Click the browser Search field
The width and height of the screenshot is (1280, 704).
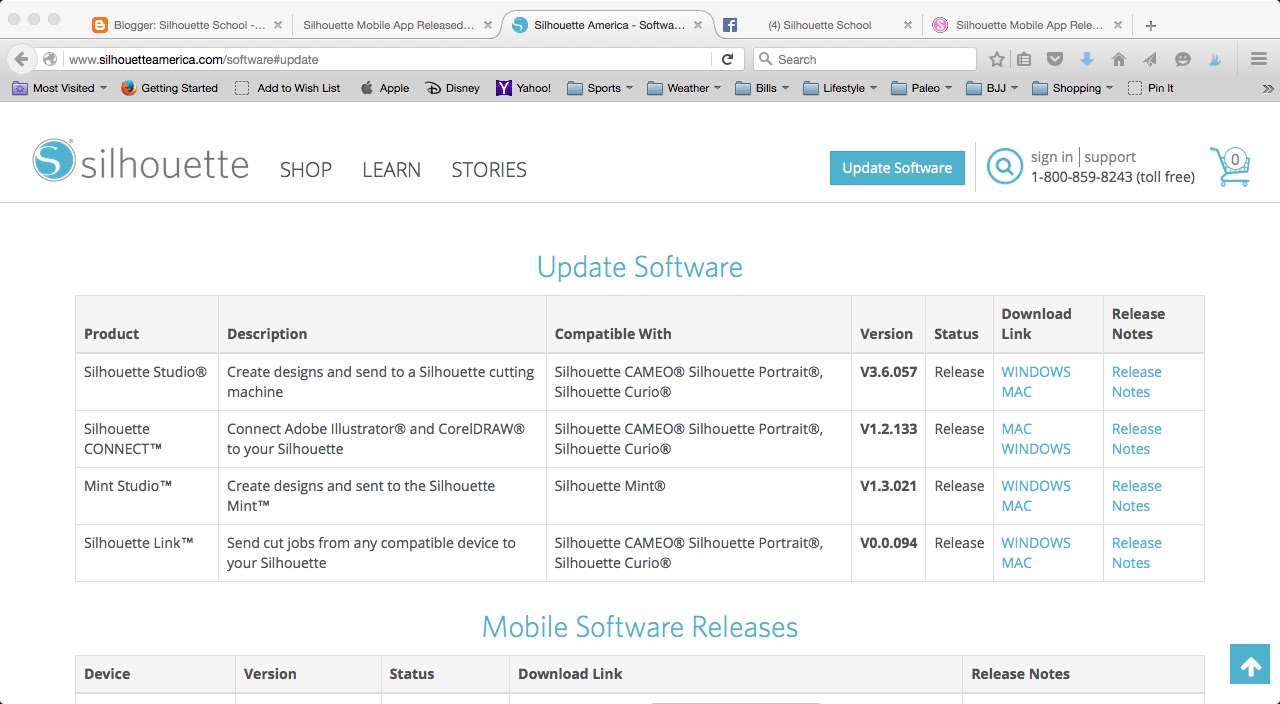865,59
